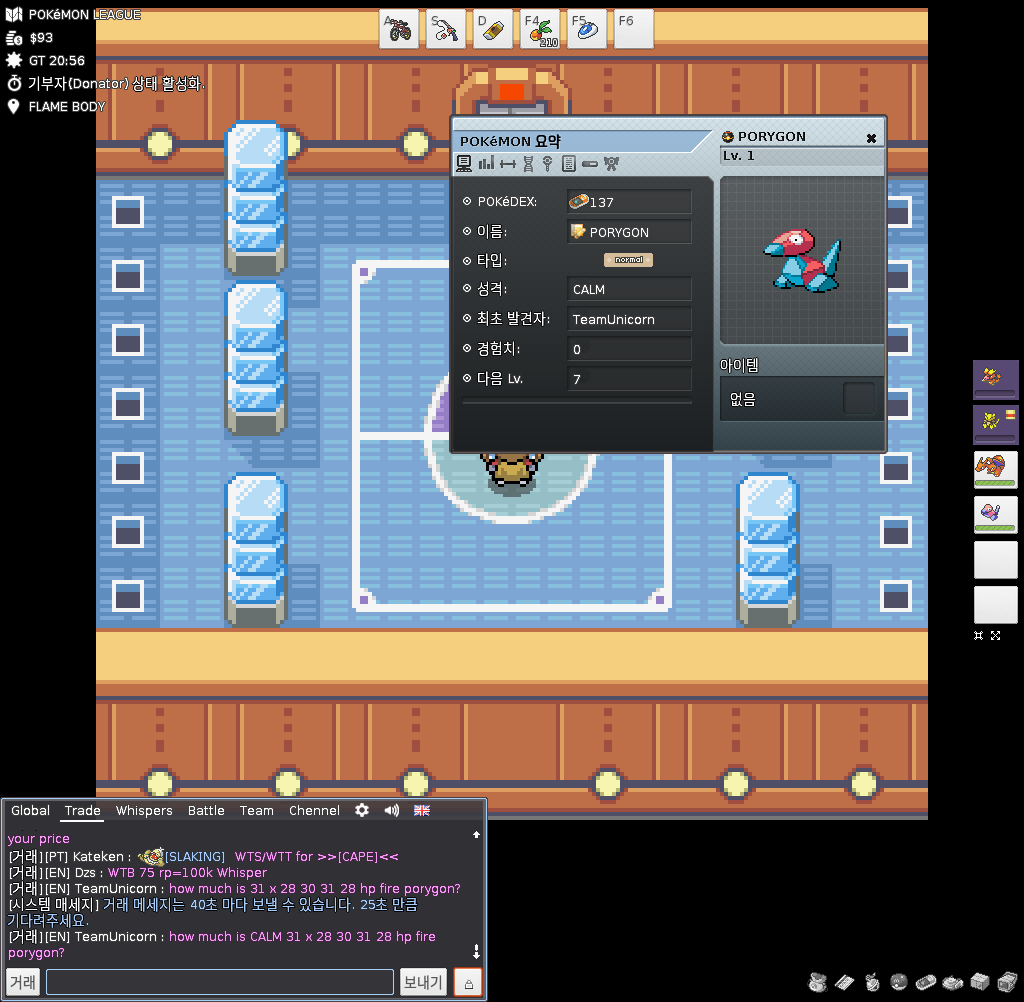Switch to the Whispers chat tab
Image resolution: width=1024 pixels, height=1002 pixels.
click(144, 810)
